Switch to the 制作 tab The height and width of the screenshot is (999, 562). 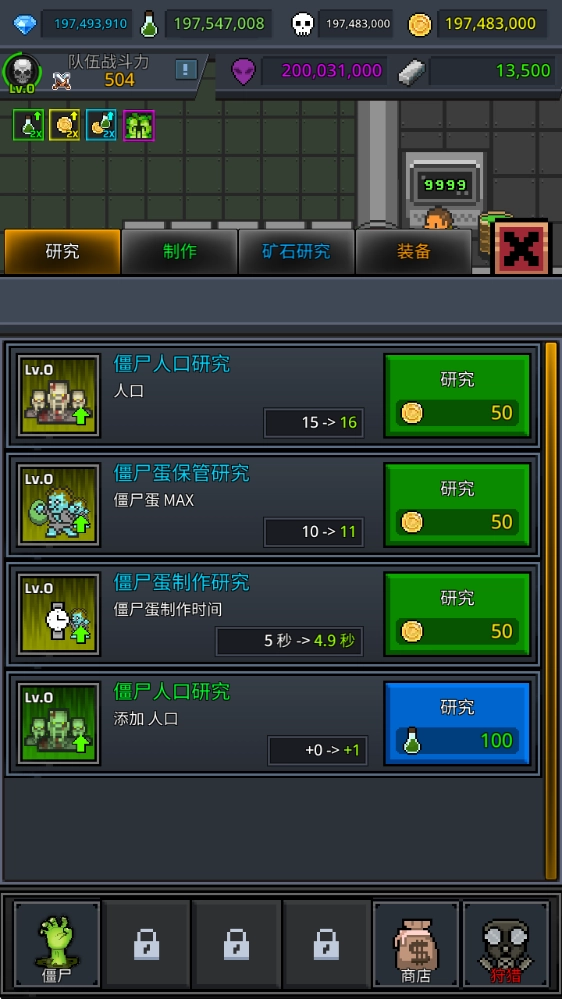pyautogui.click(x=180, y=252)
